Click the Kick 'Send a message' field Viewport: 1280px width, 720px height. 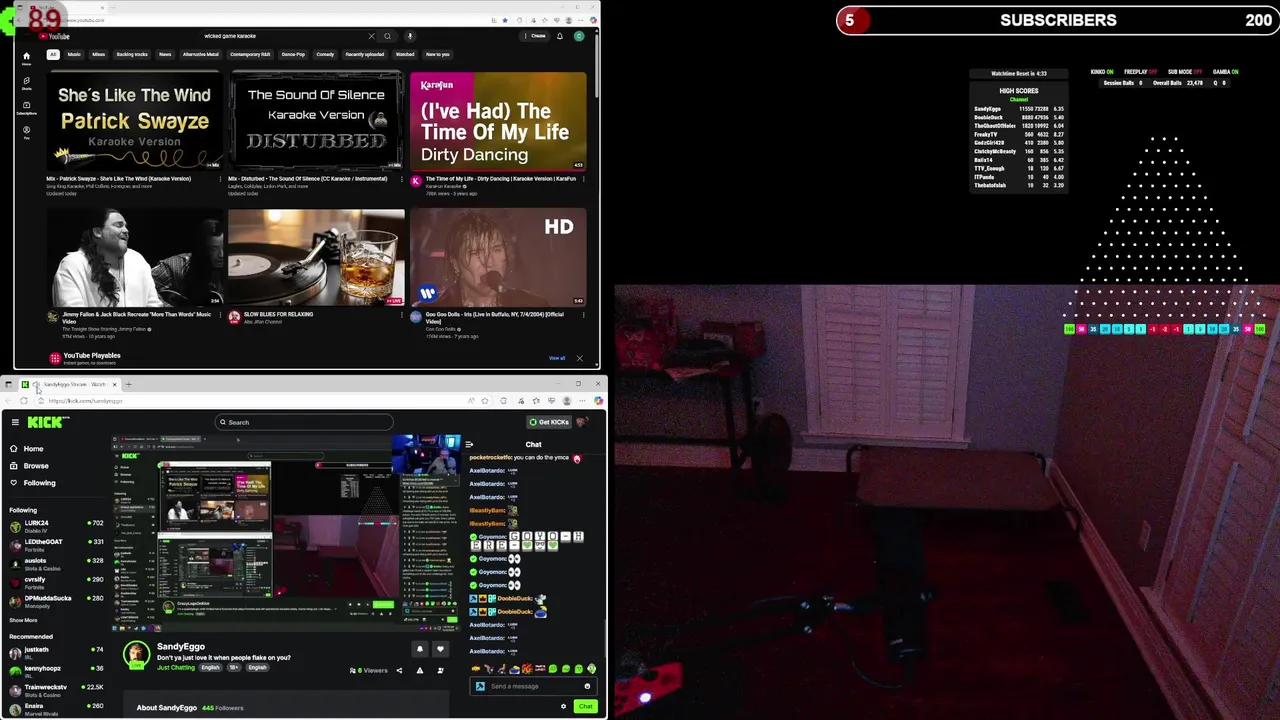click(534, 686)
